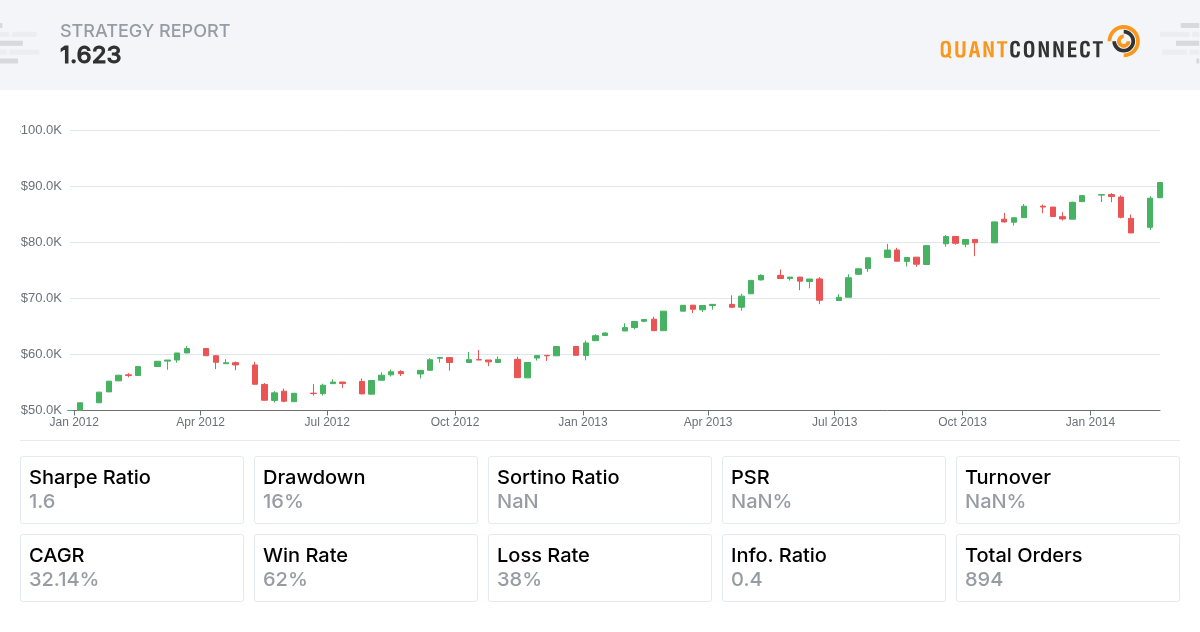Click the Oct 2013 x-axis label
Image resolution: width=1200 pixels, height=632 pixels.
click(x=962, y=422)
